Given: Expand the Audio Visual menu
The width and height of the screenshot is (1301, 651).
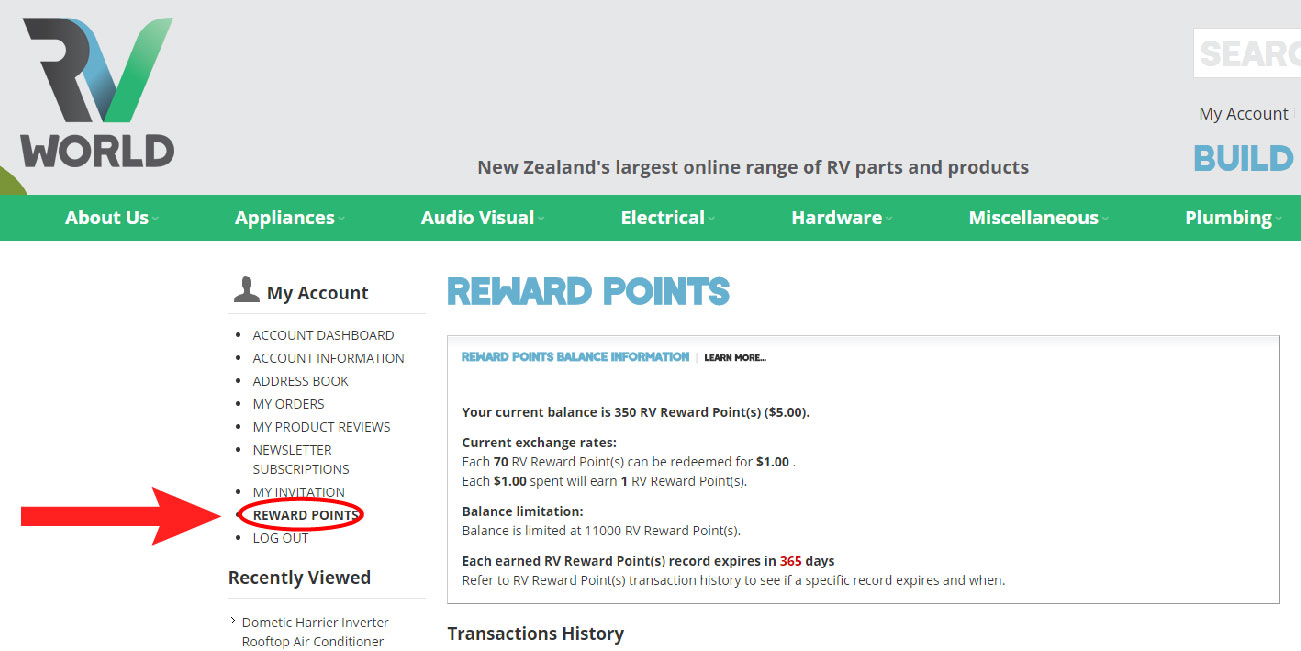Looking at the screenshot, I should pyautogui.click(x=483, y=217).
